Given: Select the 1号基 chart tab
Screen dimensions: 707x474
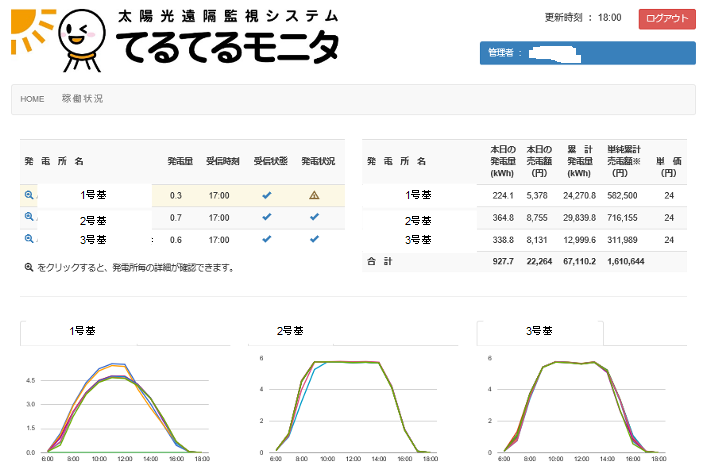Looking at the screenshot, I should (x=82, y=331).
